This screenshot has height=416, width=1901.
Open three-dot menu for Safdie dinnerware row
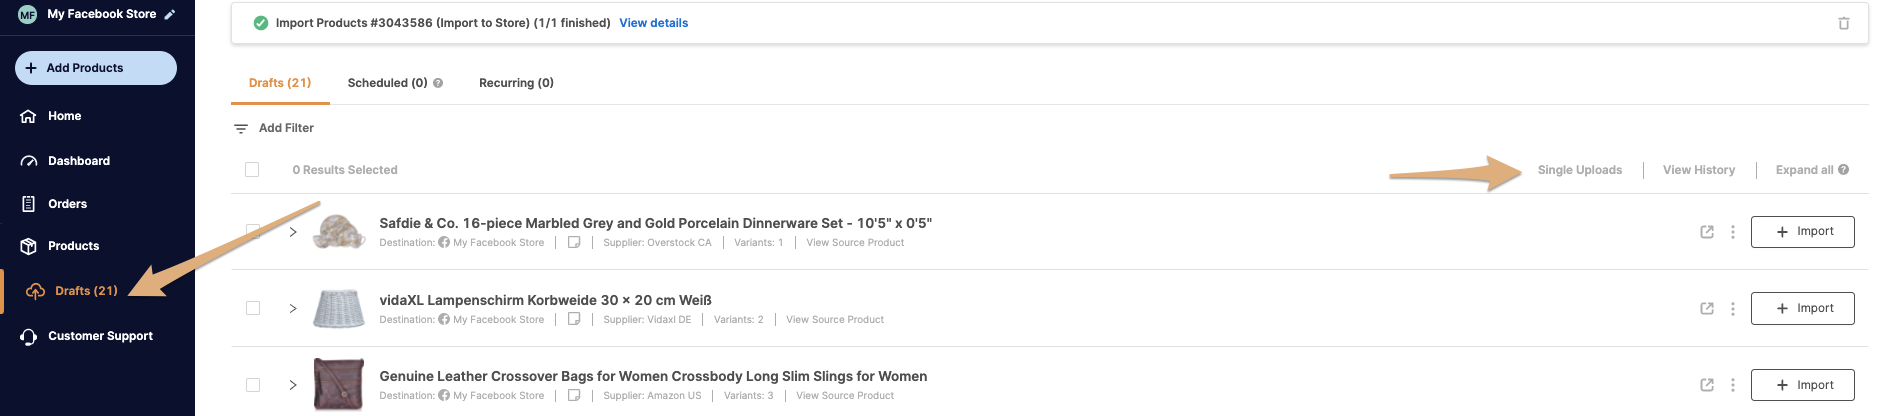[1732, 232]
